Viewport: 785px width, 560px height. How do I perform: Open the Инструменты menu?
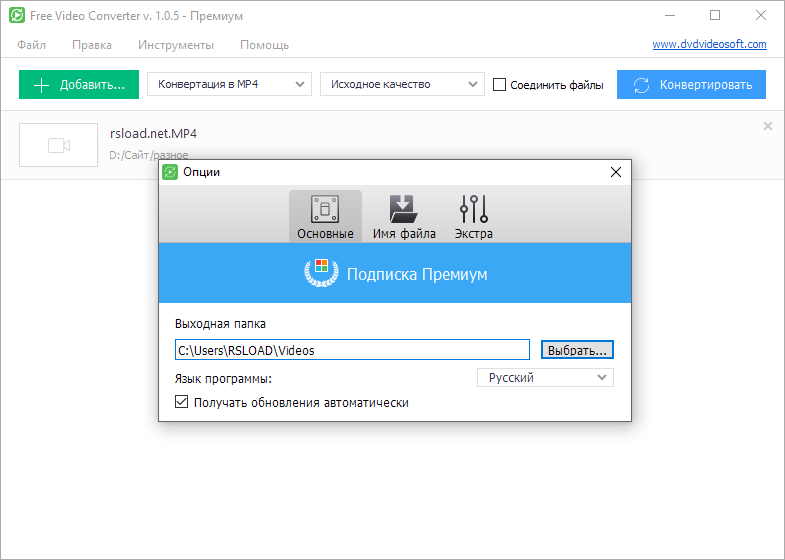(x=176, y=45)
